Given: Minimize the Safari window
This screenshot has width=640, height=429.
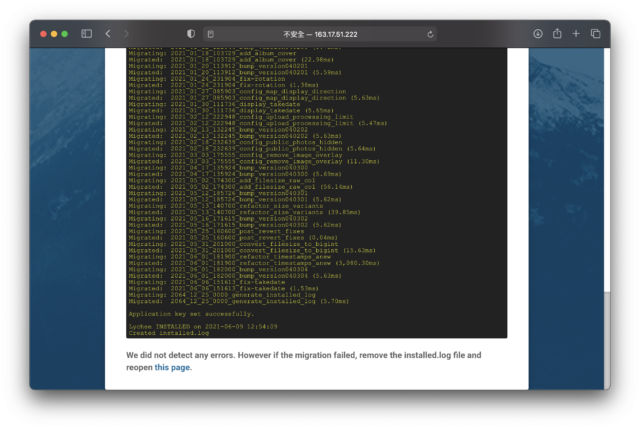Looking at the screenshot, I should click(54, 34).
